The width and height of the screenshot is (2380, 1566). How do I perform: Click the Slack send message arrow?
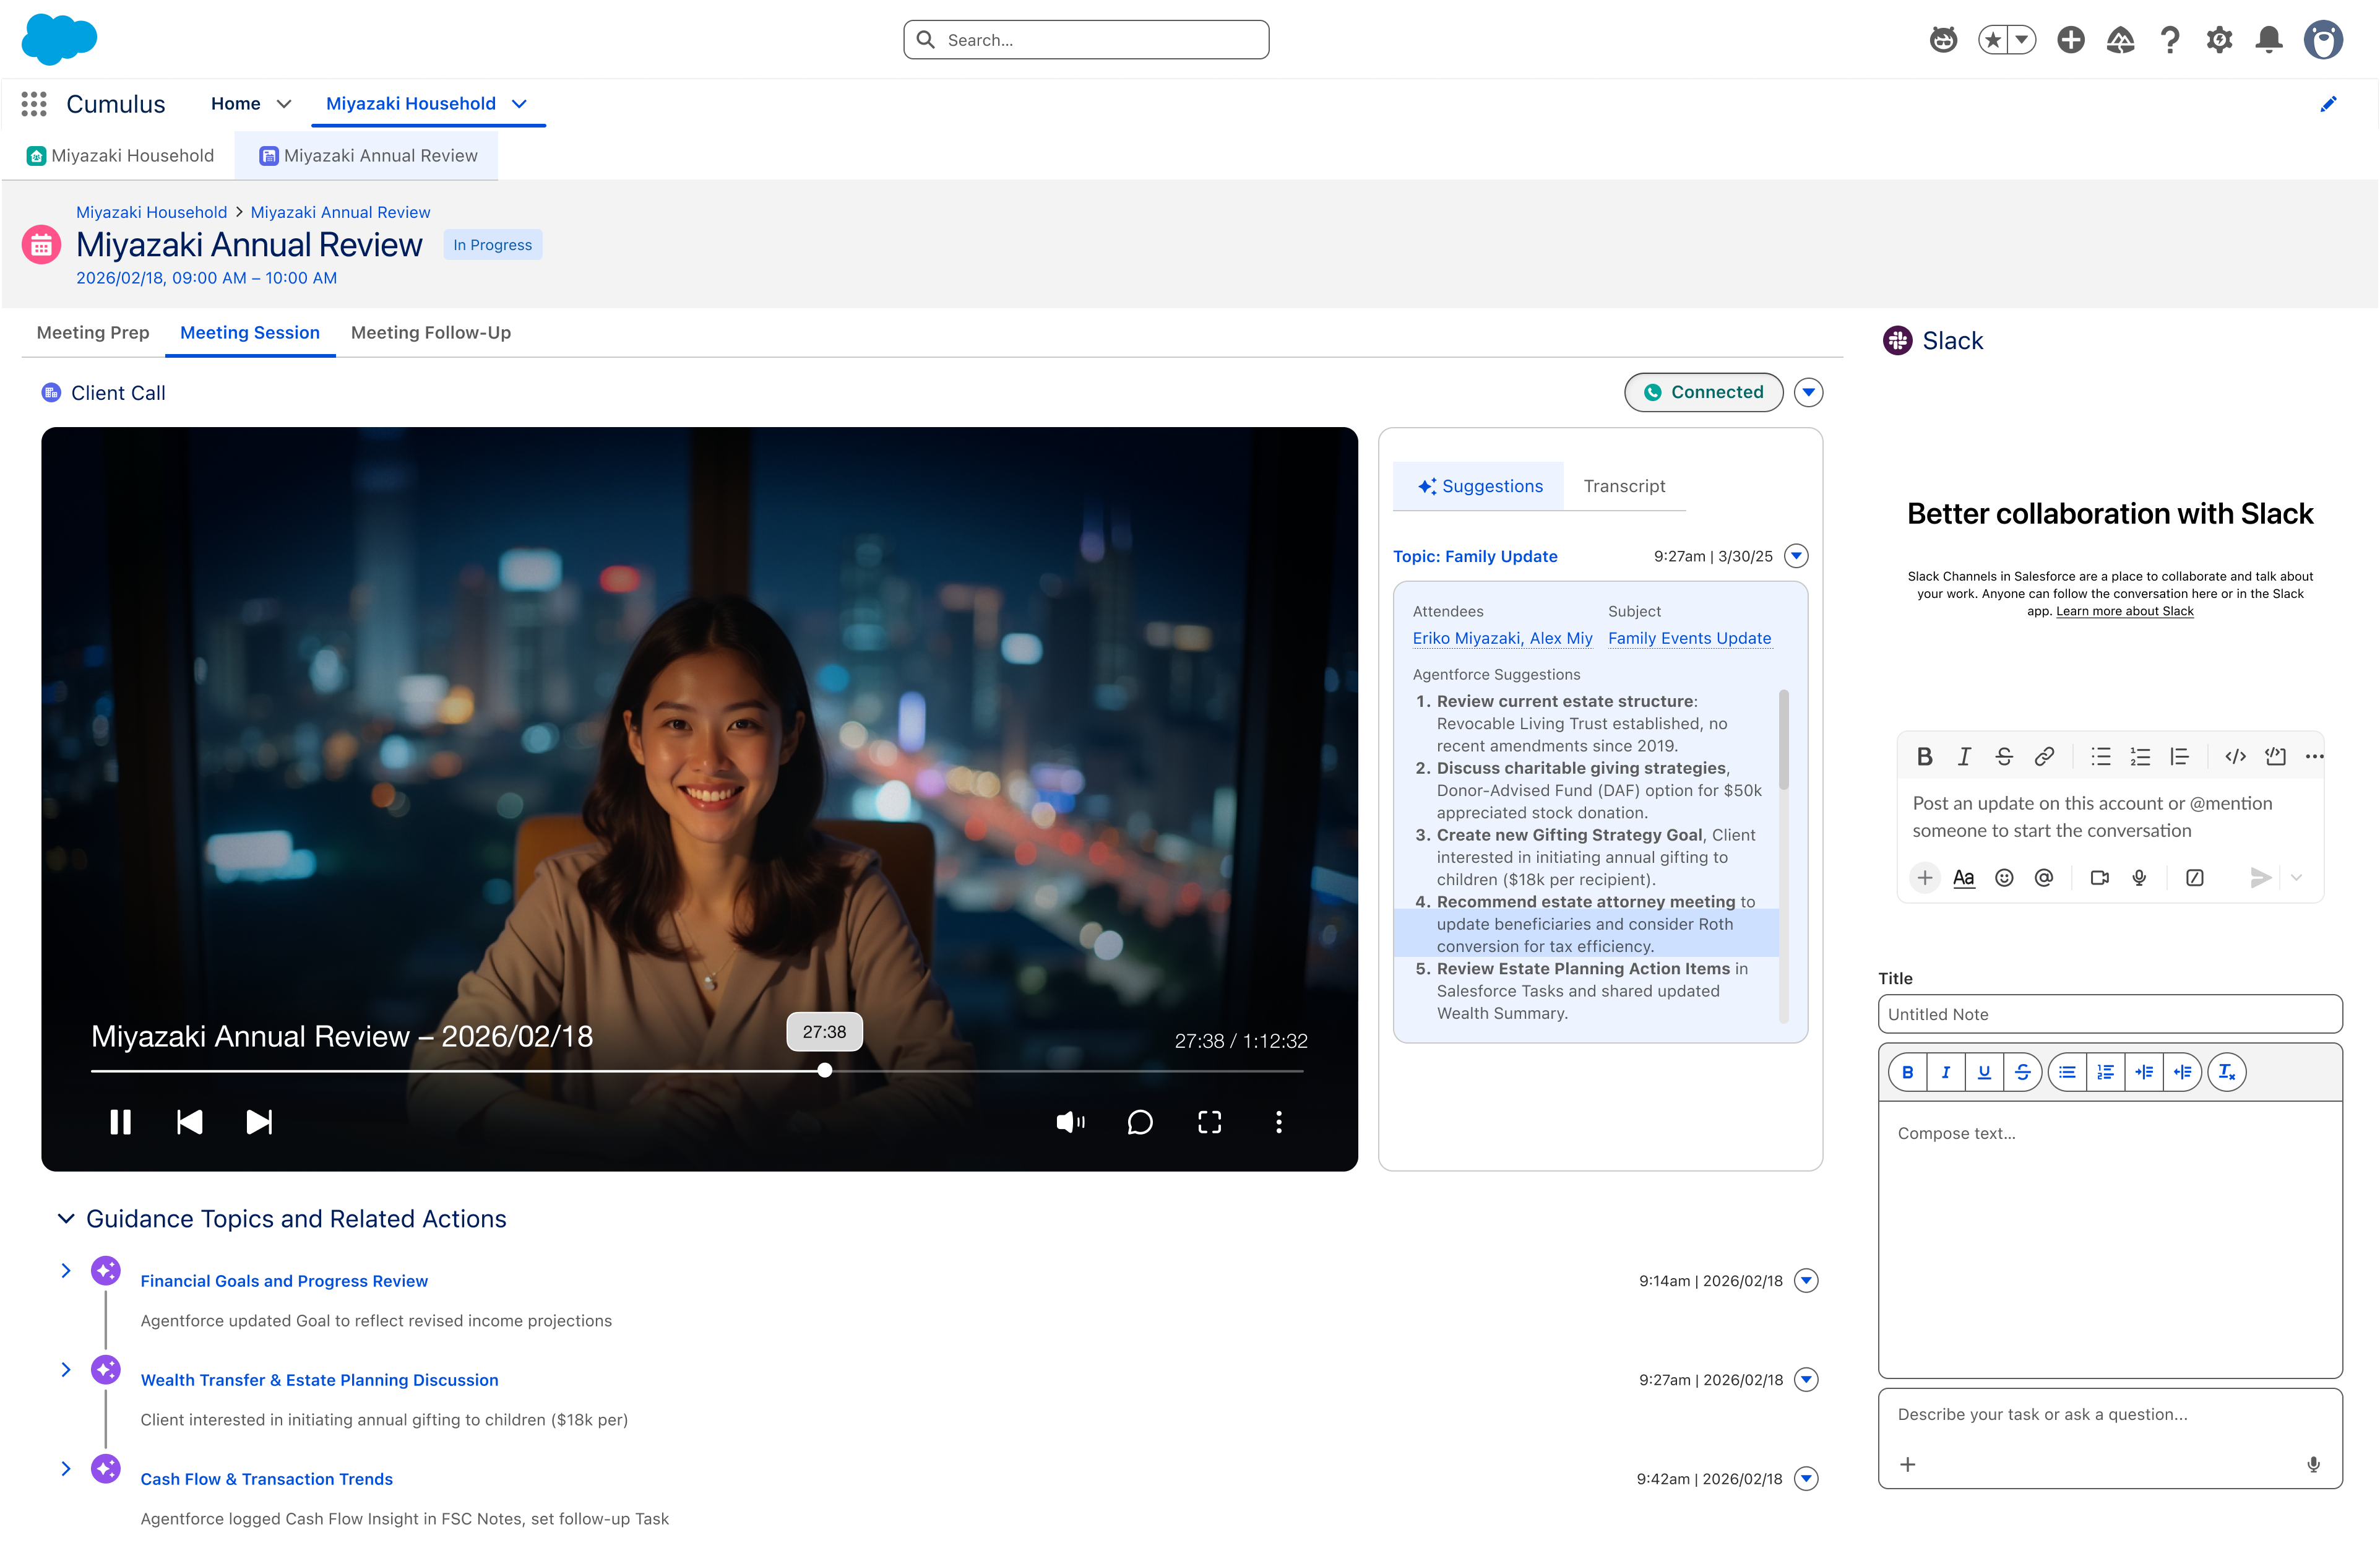2260,877
